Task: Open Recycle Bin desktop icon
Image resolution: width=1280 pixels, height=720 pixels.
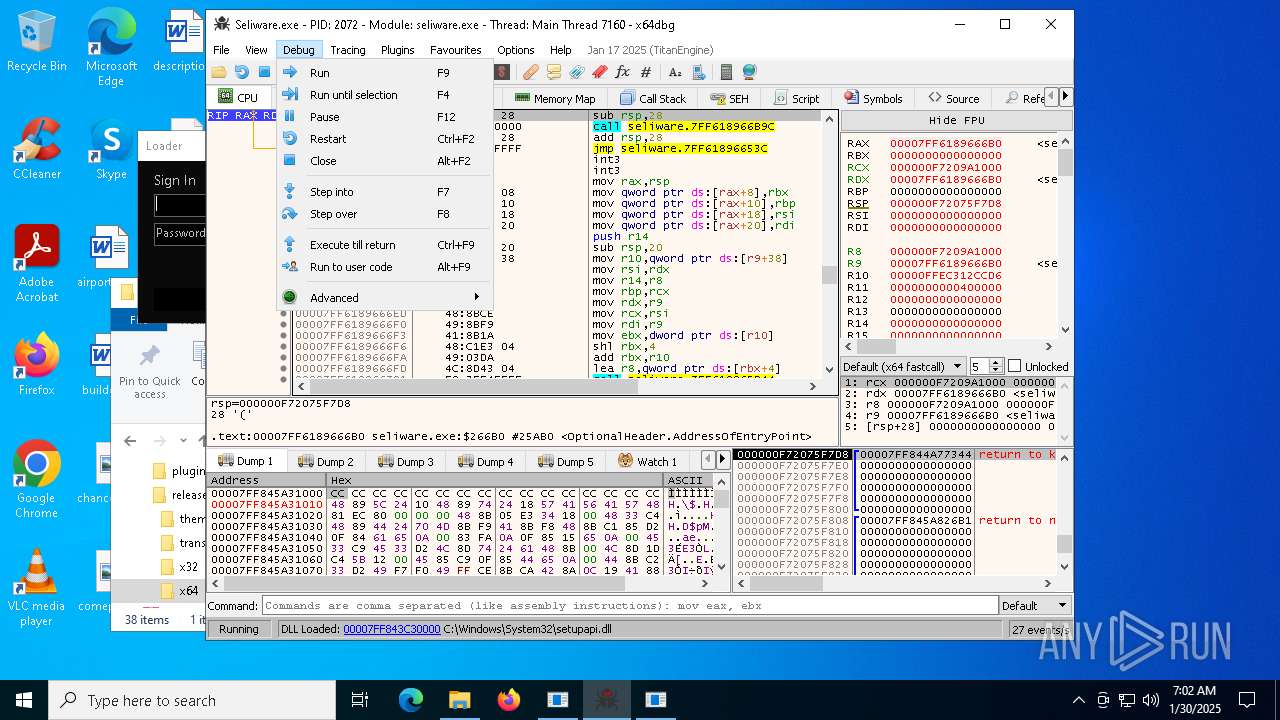Action: click(37, 42)
